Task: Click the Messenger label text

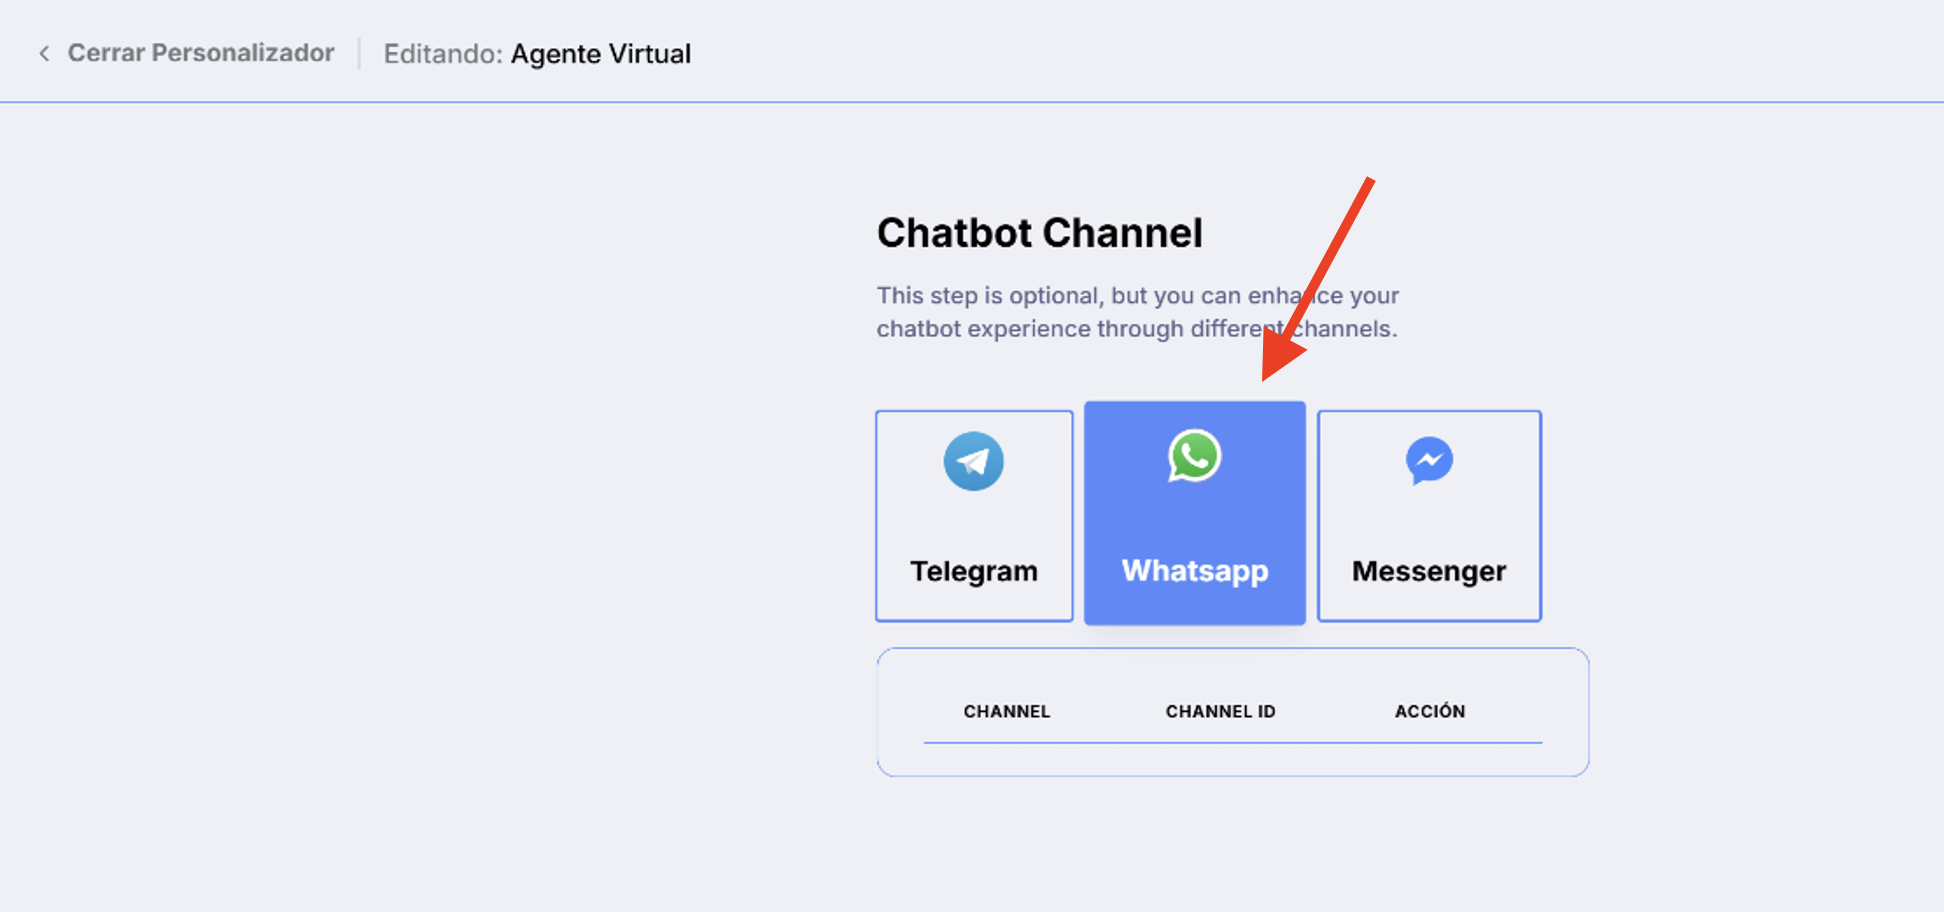Action: pyautogui.click(x=1429, y=571)
